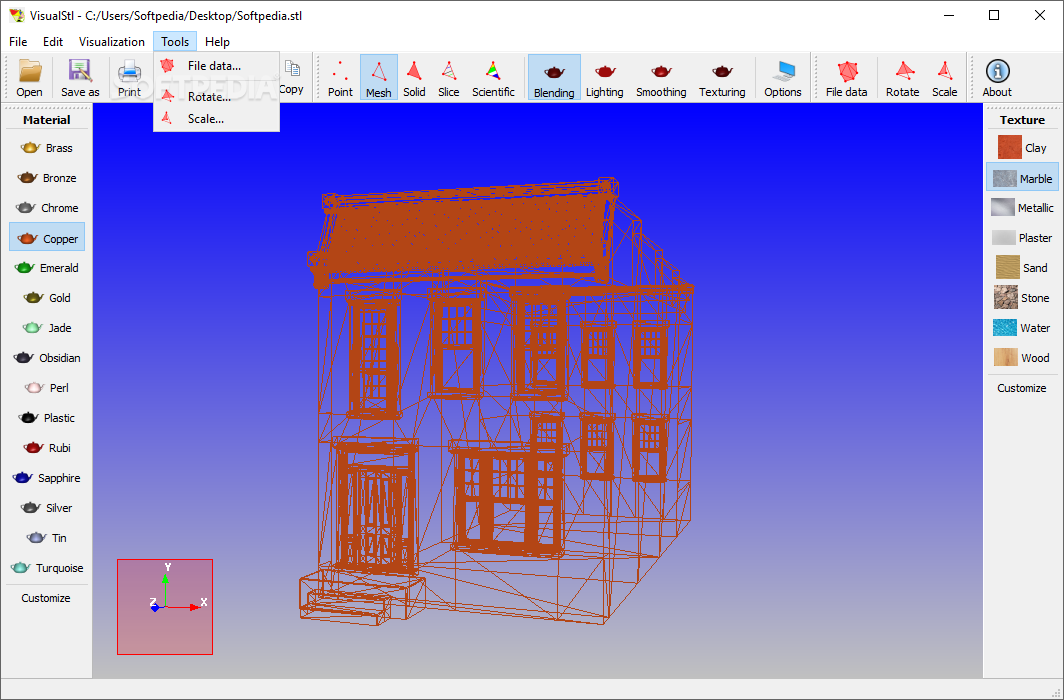Open the Visualization menu
Image resolution: width=1064 pixels, height=700 pixels.
tap(112, 41)
